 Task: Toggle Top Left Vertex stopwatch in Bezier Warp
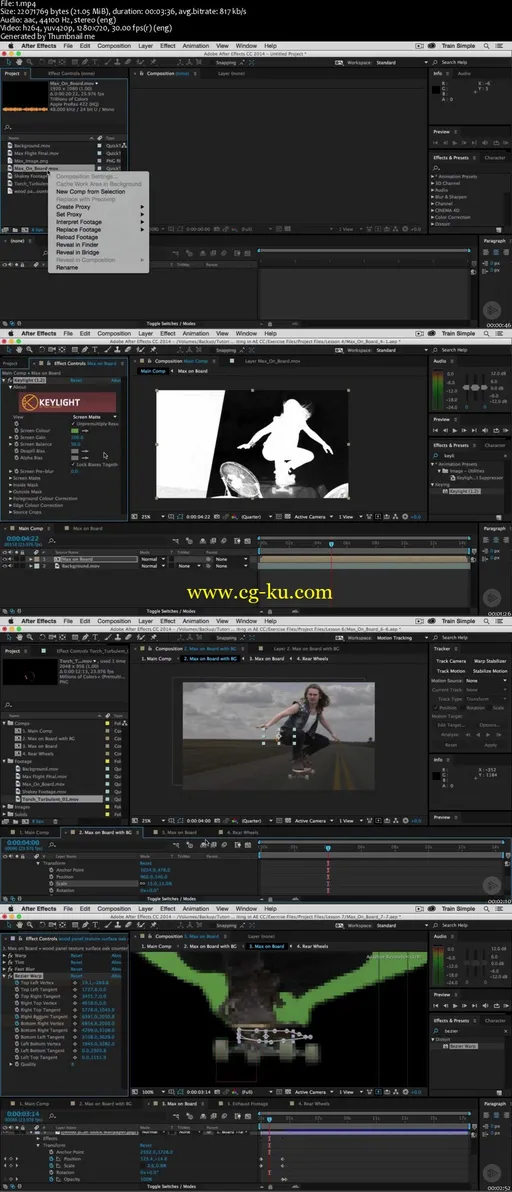pyautogui.click(x=16, y=983)
